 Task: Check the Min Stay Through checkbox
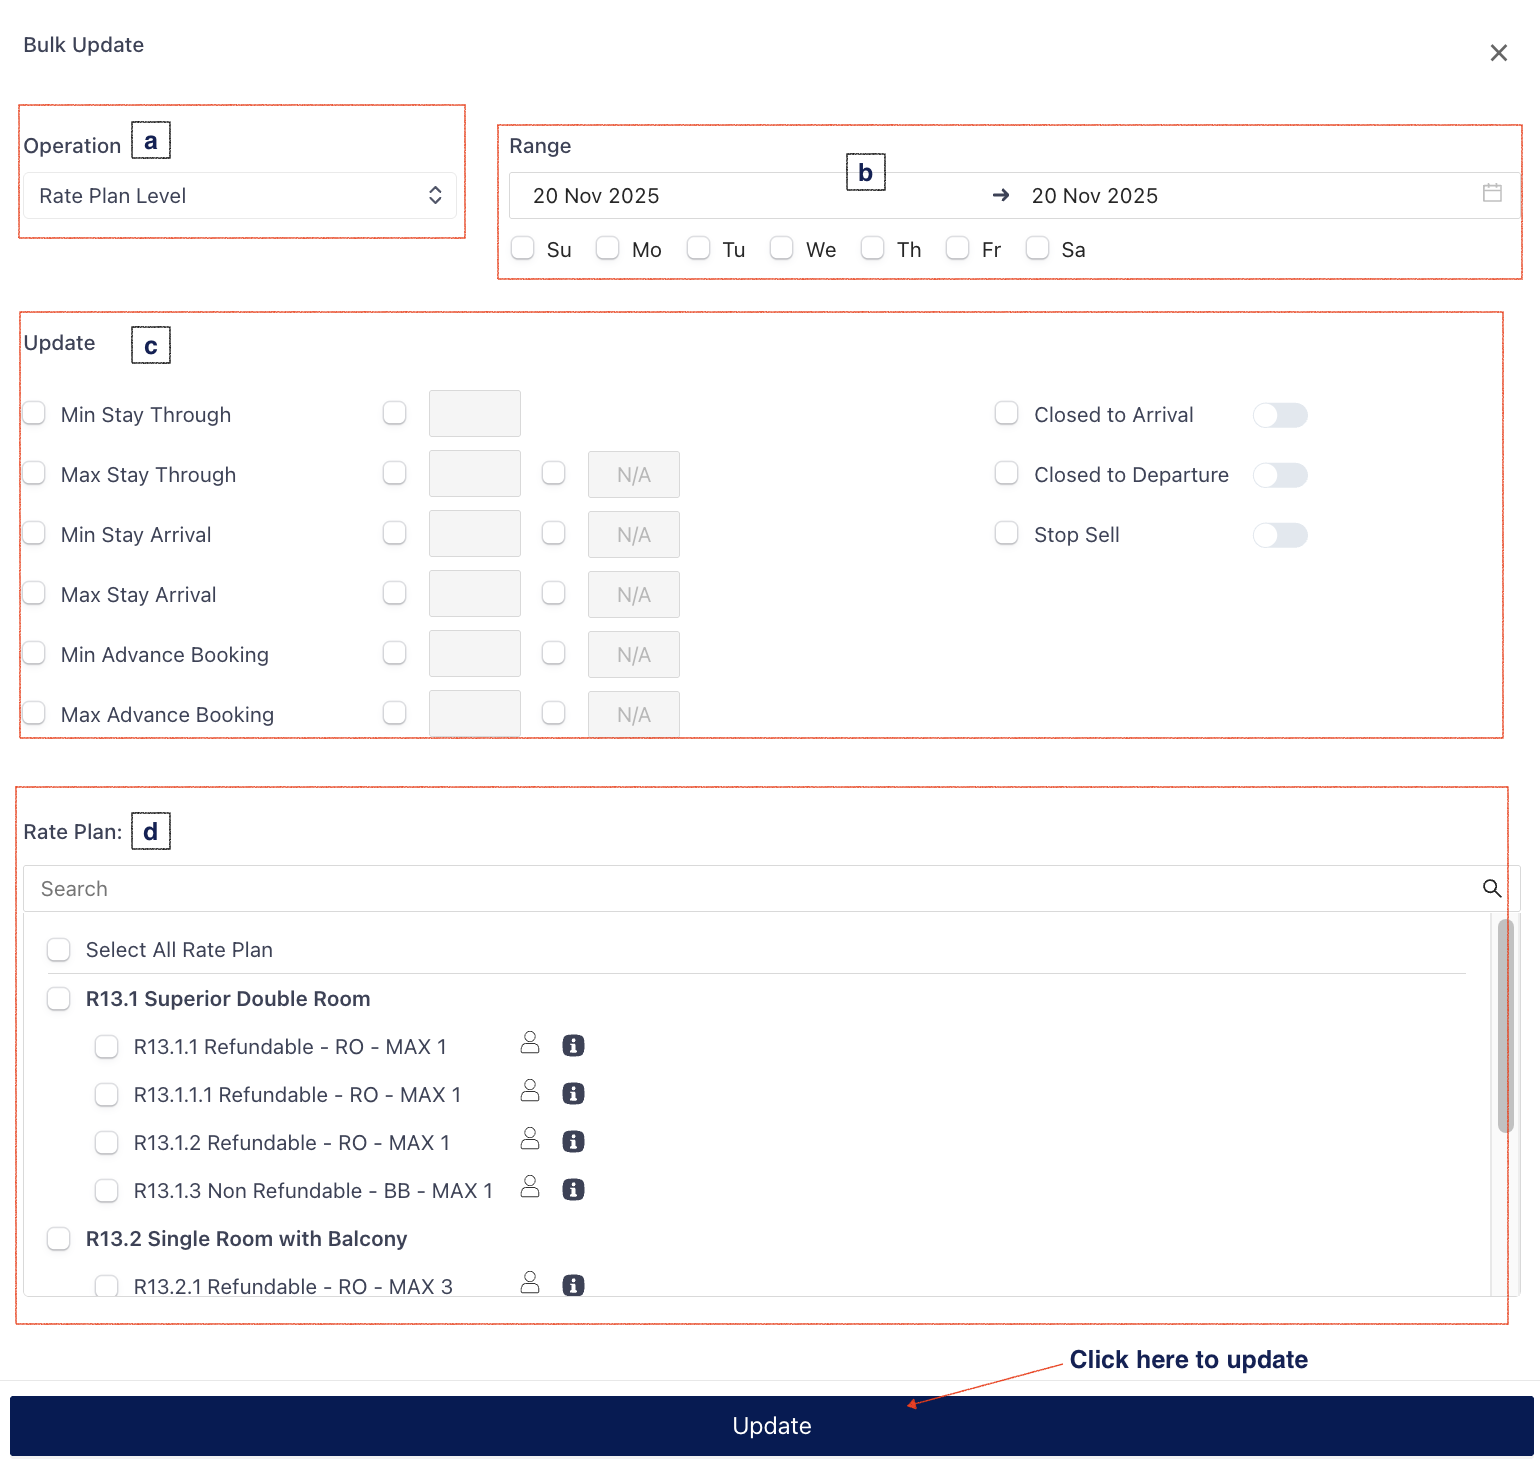35,414
